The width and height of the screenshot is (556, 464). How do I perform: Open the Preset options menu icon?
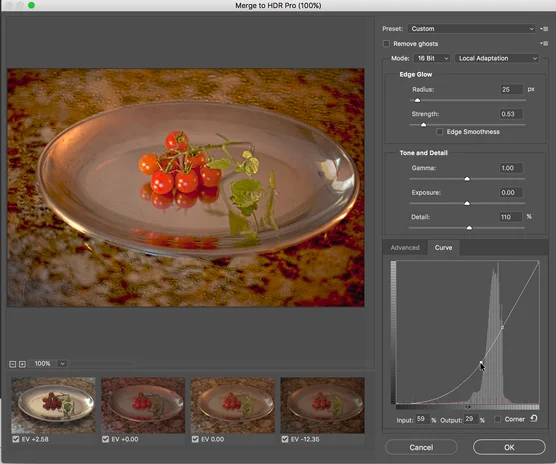(544, 29)
